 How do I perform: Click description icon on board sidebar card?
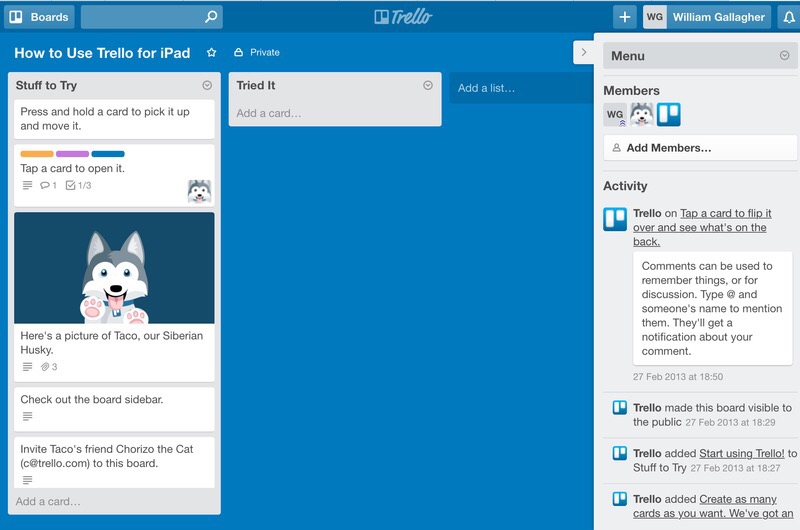point(28,416)
